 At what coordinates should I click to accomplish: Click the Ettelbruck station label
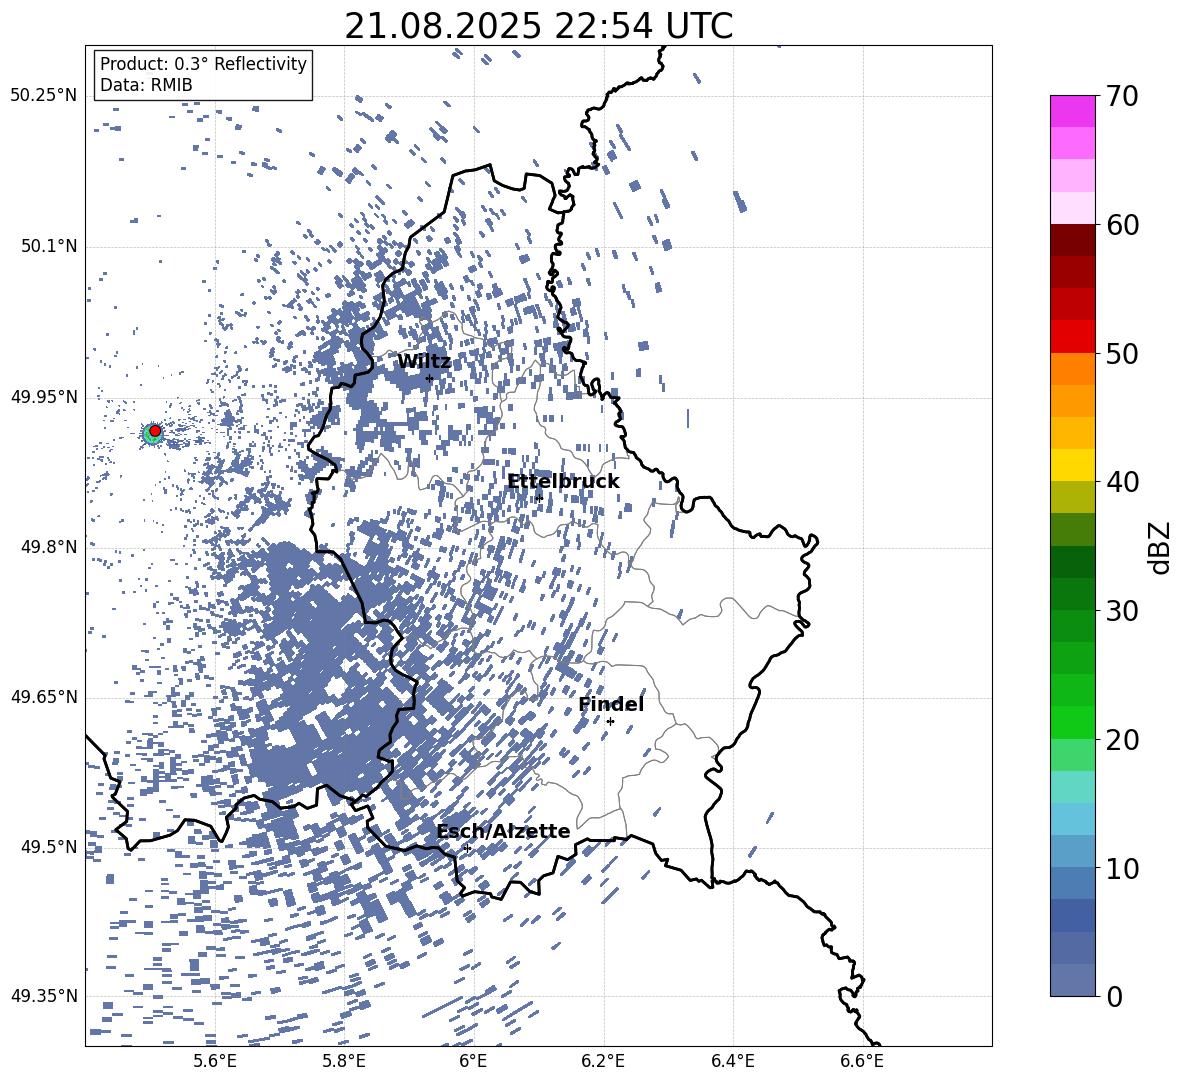pos(563,482)
